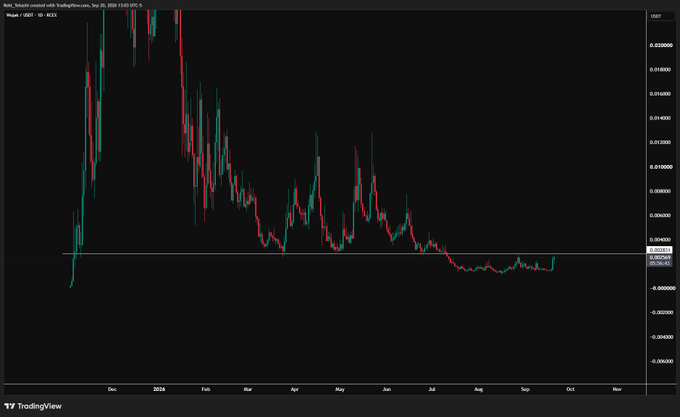Select the horizontal support line on chart

click(354, 253)
